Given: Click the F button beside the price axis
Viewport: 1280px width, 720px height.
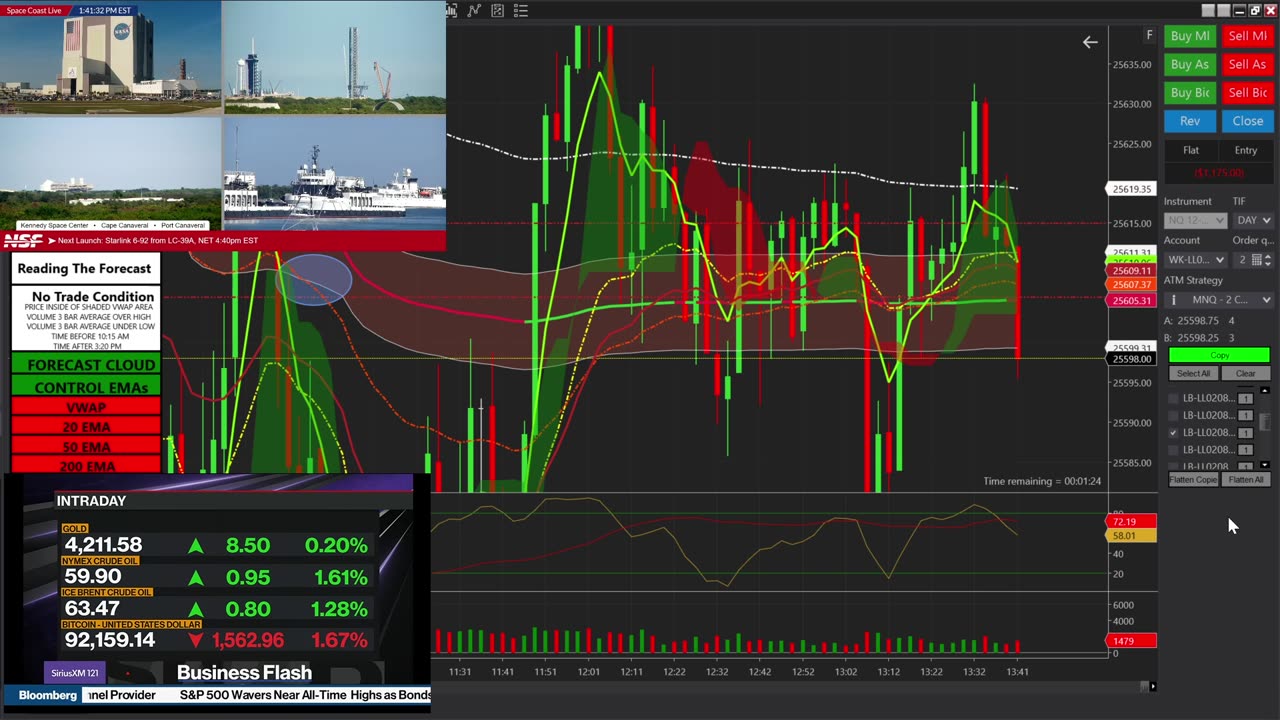Looking at the screenshot, I should coord(1149,35).
